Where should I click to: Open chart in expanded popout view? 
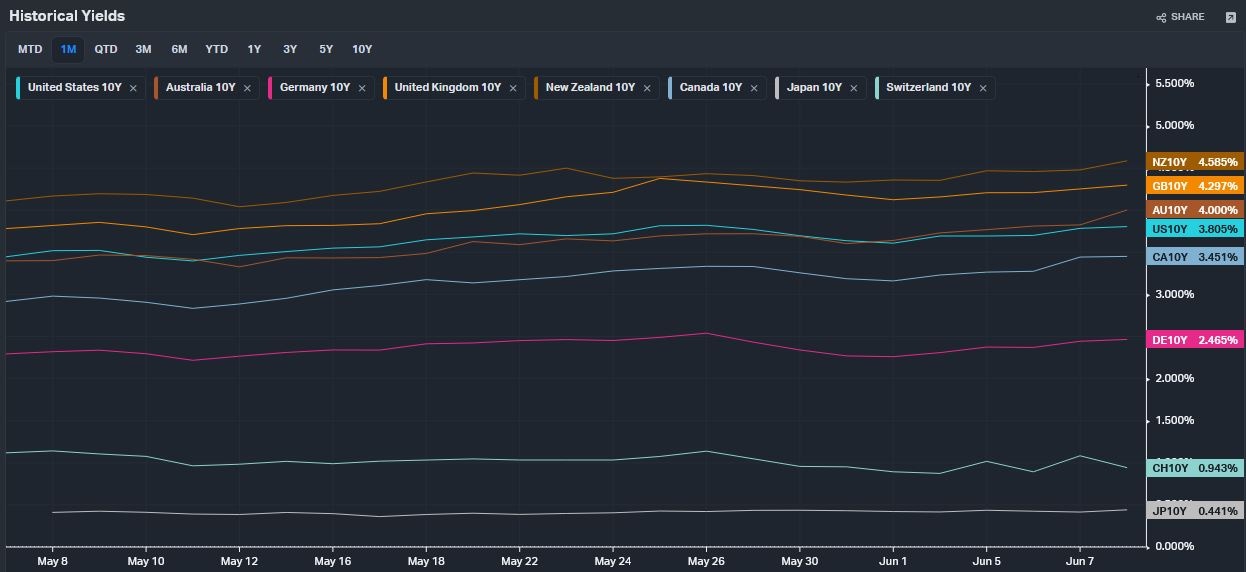1230,17
